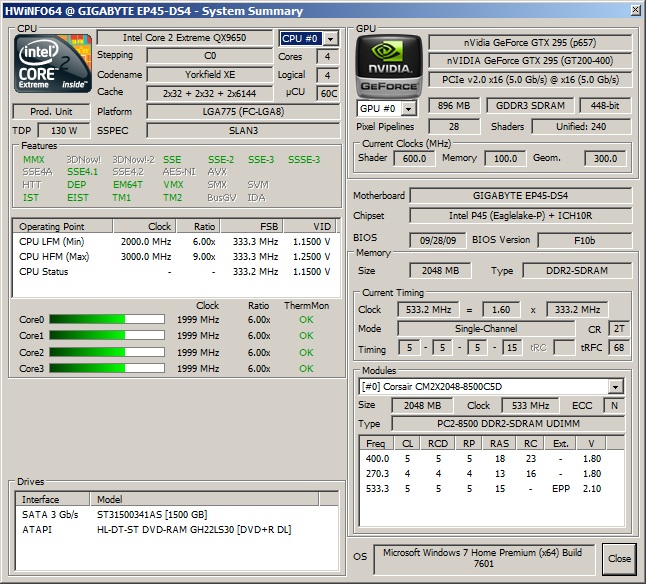Select the CPU LFM (Min) row
Image resolution: width=647 pixels, height=585 pixels.
tap(175, 242)
